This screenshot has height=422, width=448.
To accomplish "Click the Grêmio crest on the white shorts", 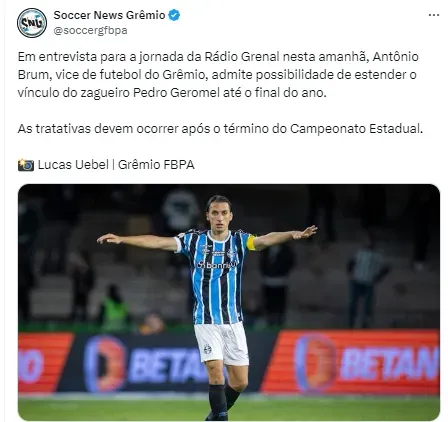I will pyautogui.click(x=207, y=349).
